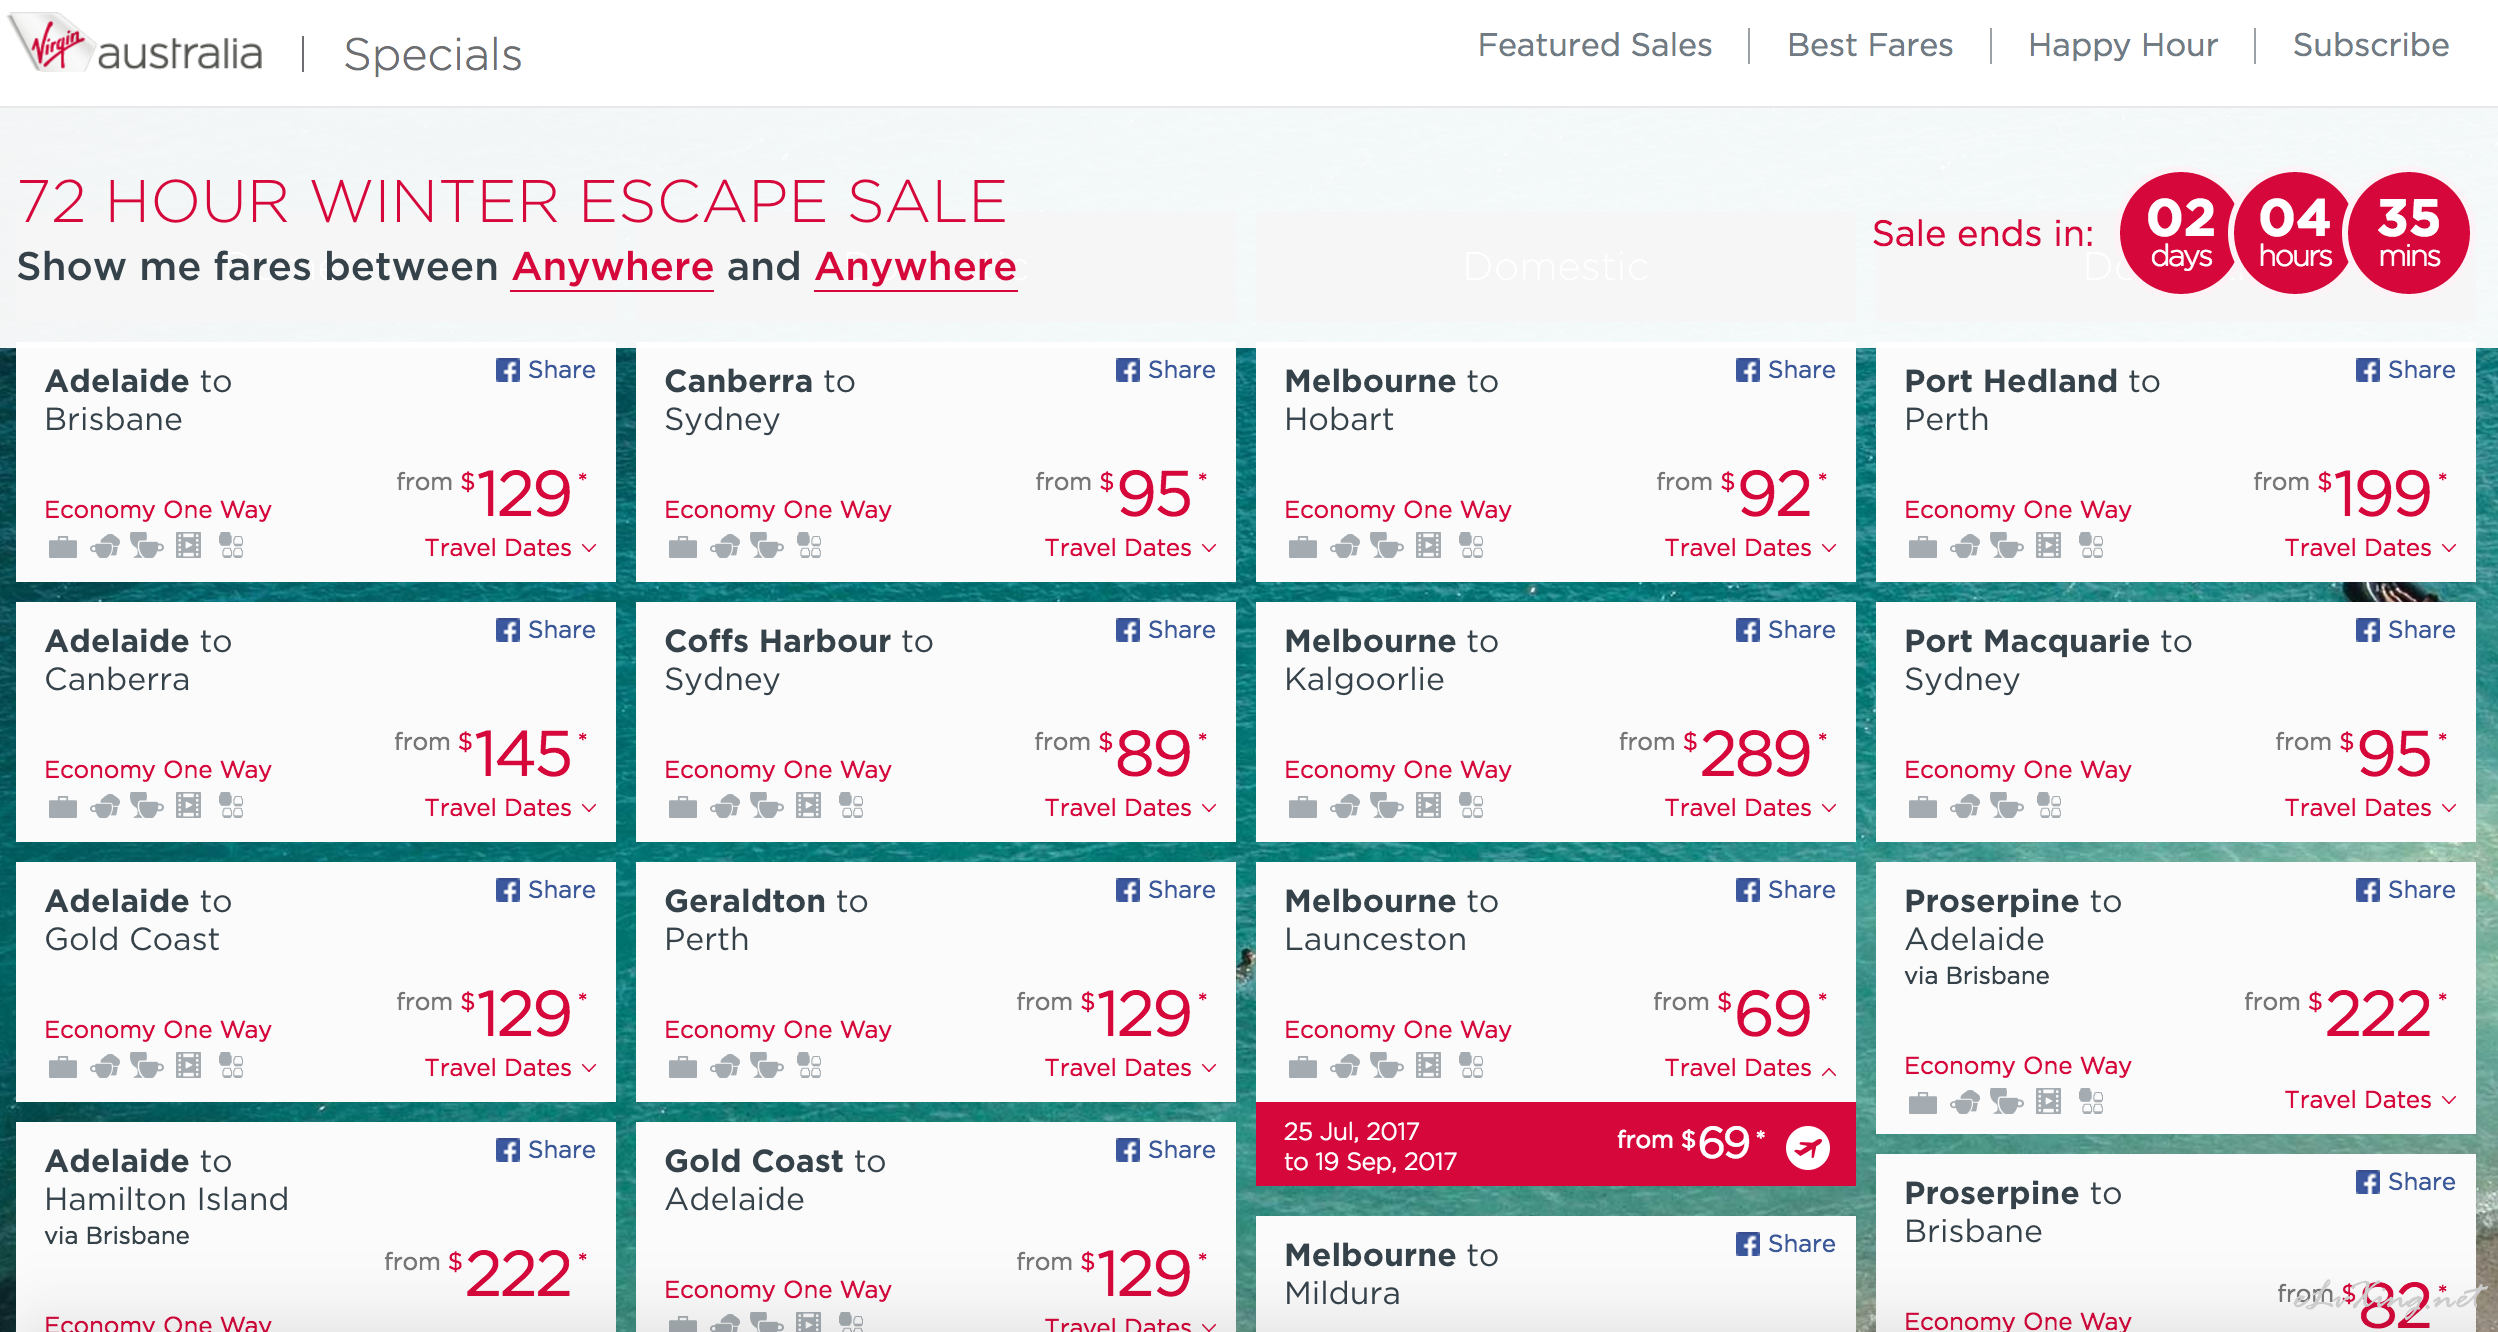The height and width of the screenshot is (1332, 2498).
Task: Expand Travel Dates for Geraldton to Perth
Action: click(1130, 1067)
